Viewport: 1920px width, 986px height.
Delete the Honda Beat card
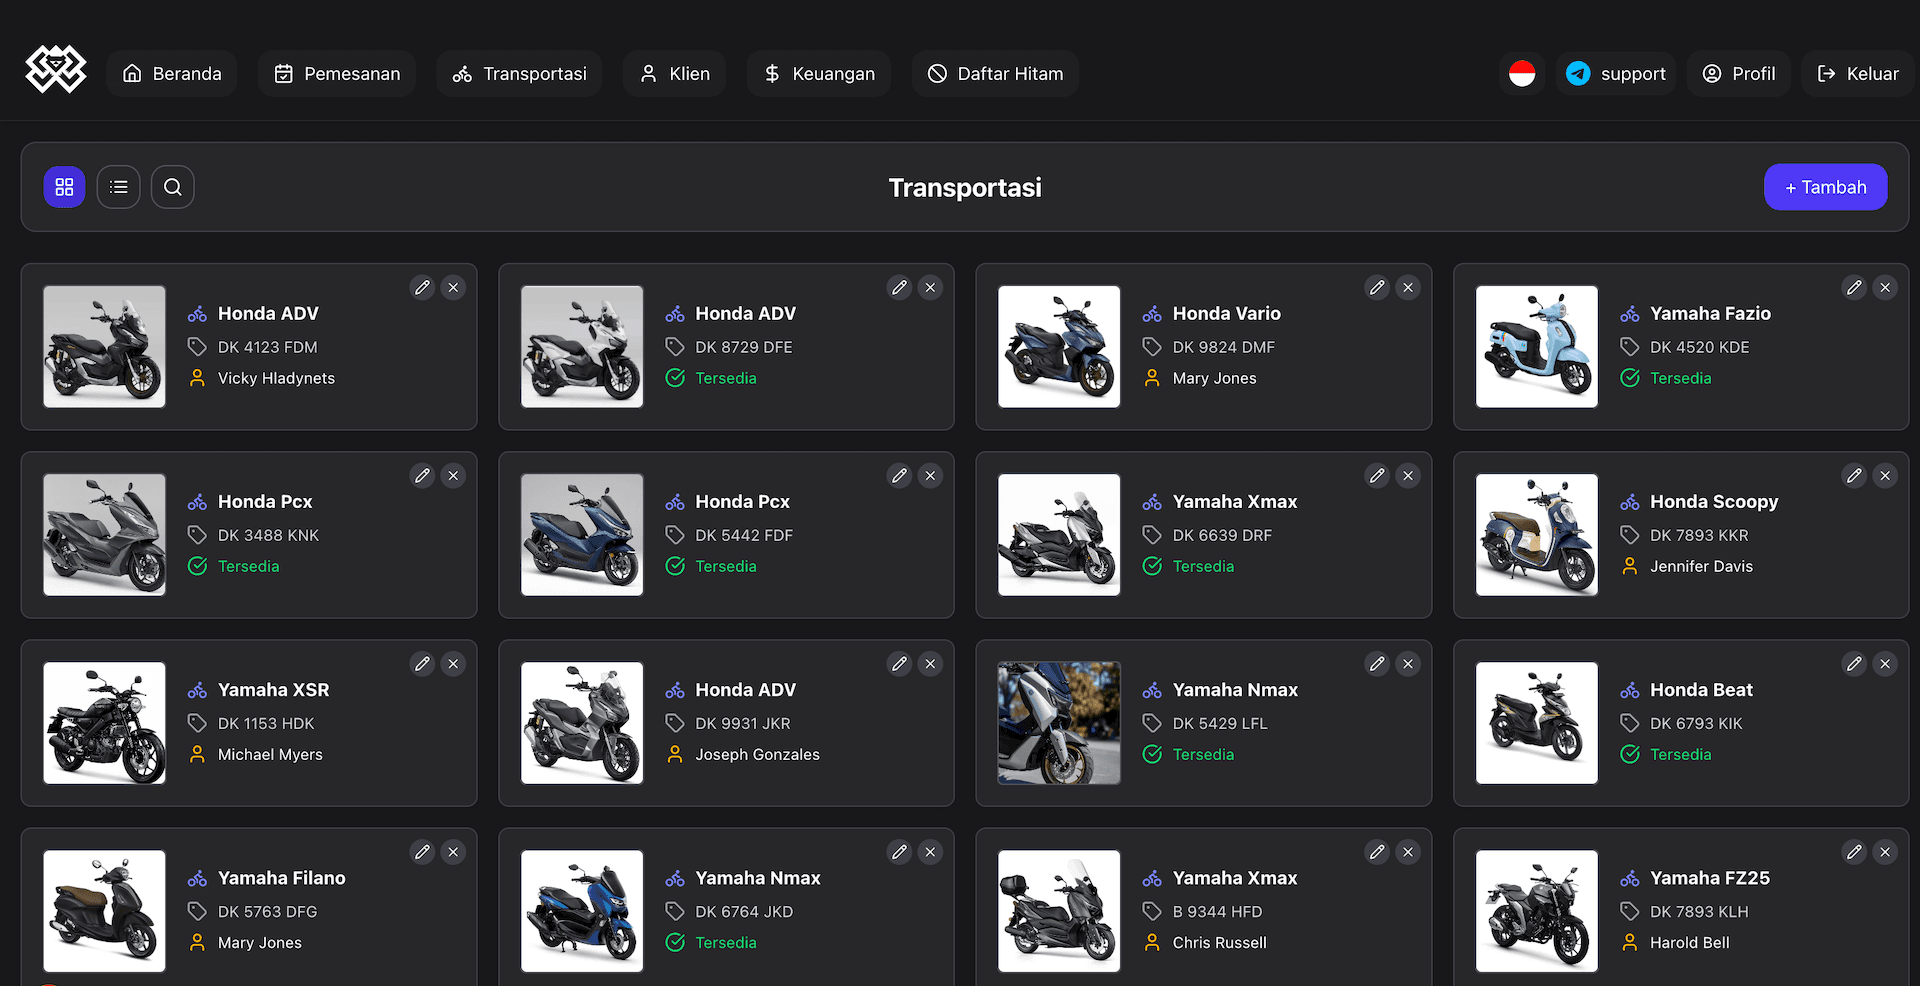coord(1886,664)
